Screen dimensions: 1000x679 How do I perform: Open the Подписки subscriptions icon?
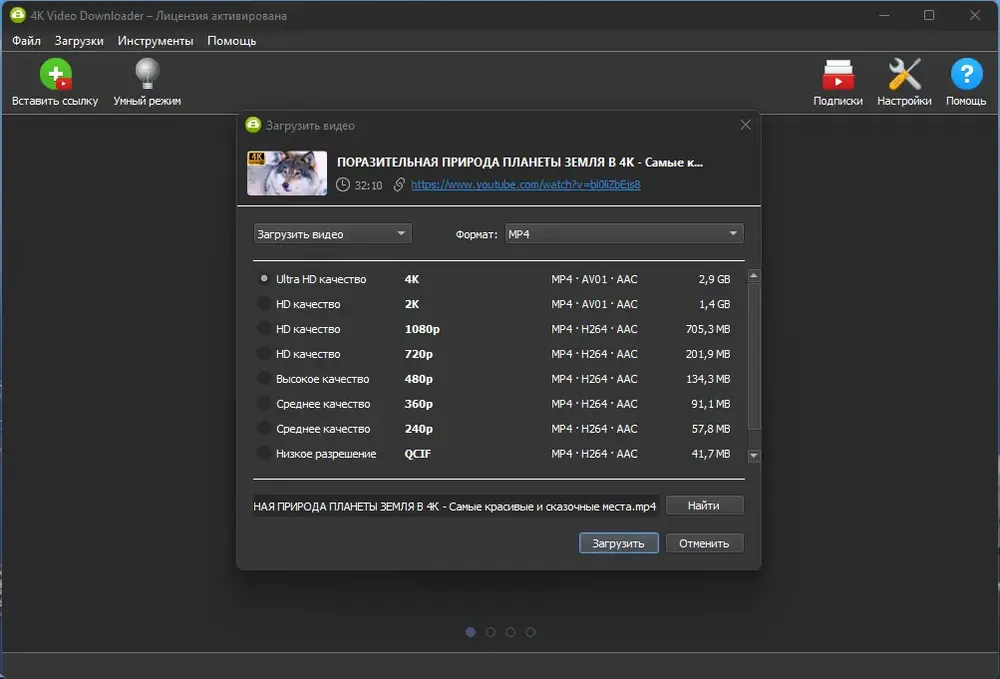[837, 76]
